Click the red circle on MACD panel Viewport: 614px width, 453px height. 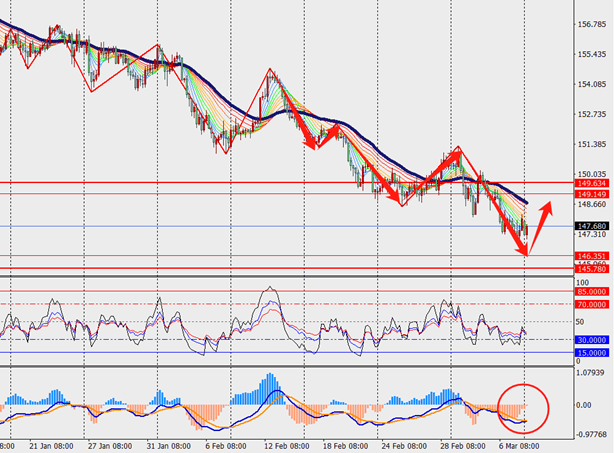click(x=523, y=409)
